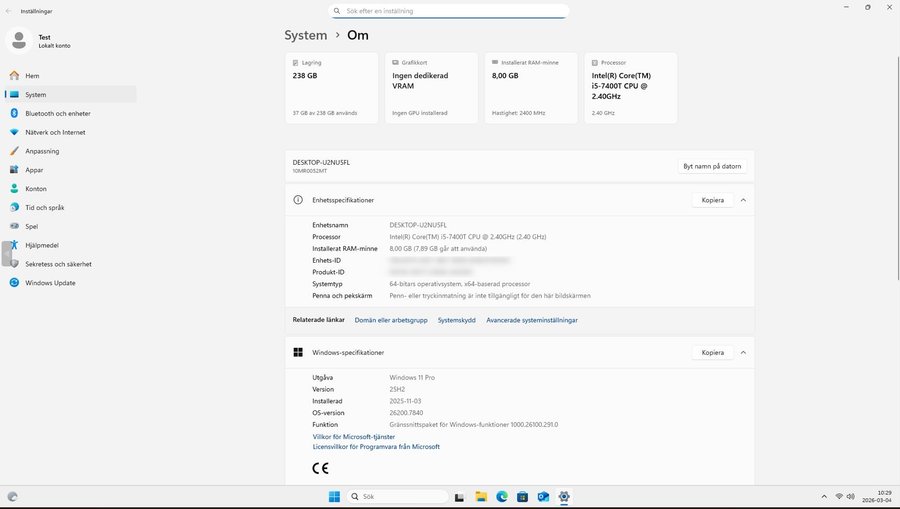Copy device specifications with Kopiera button
The width and height of the screenshot is (900, 509).
712,200
